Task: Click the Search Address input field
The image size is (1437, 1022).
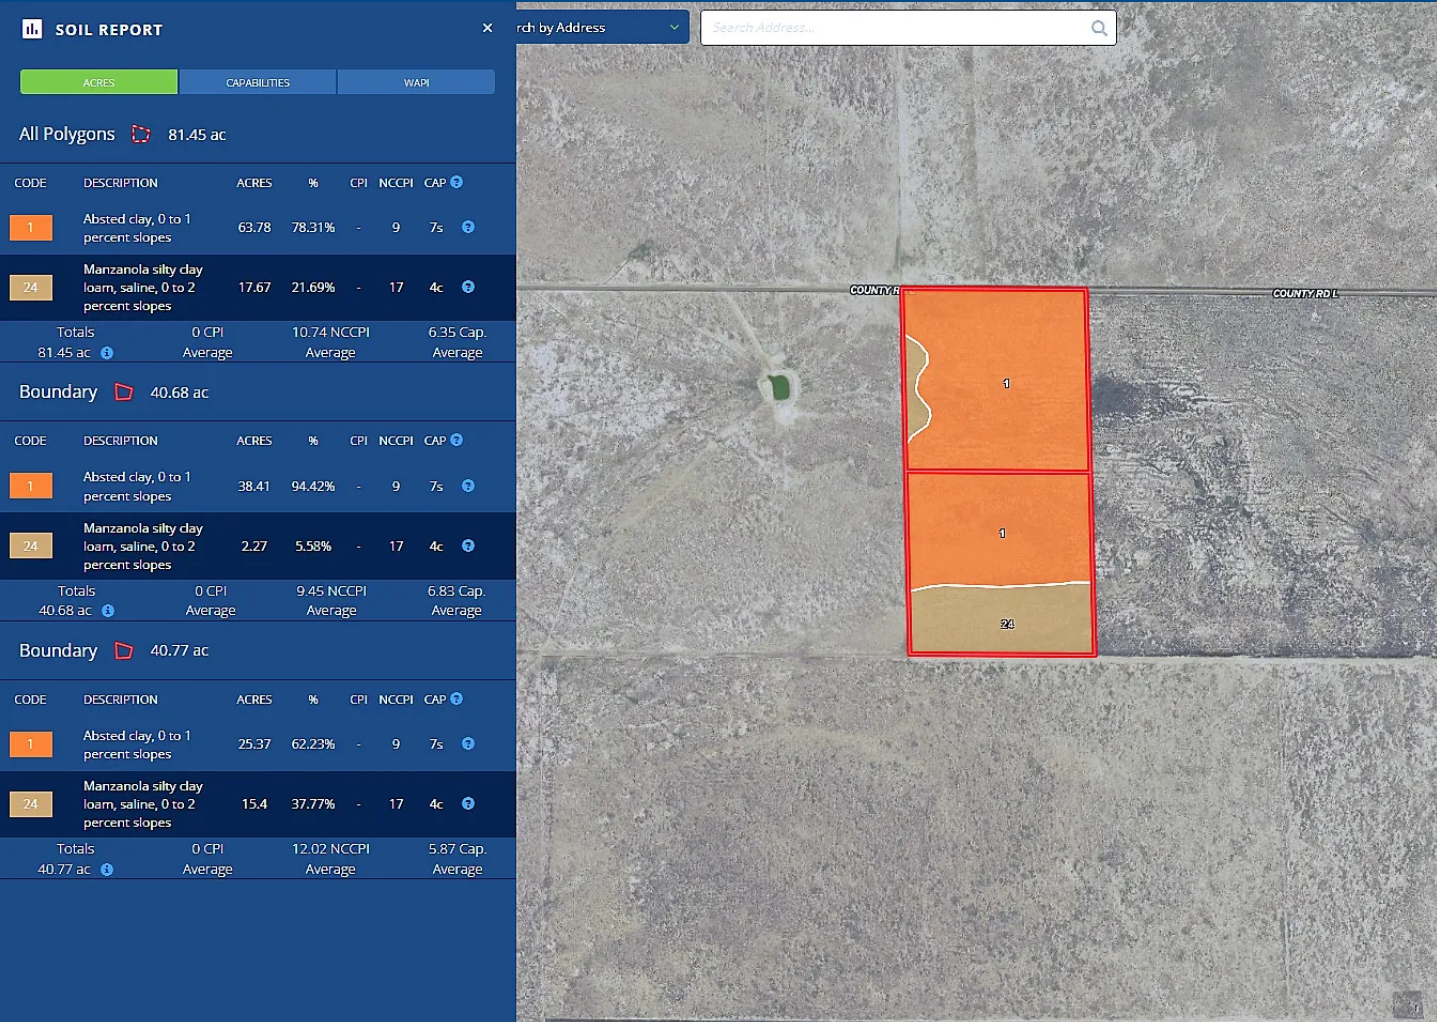Action: [x=895, y=28]
